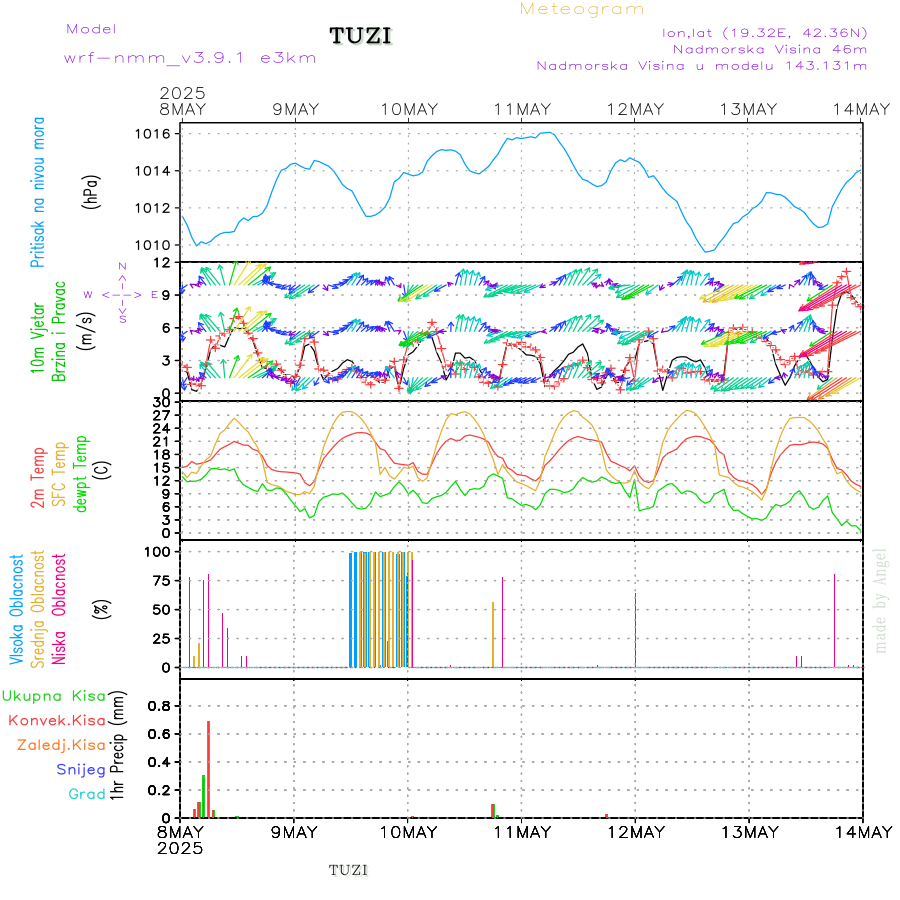
Task: Click the Snijeg legend entry
Action: click(x=81, y=769)
